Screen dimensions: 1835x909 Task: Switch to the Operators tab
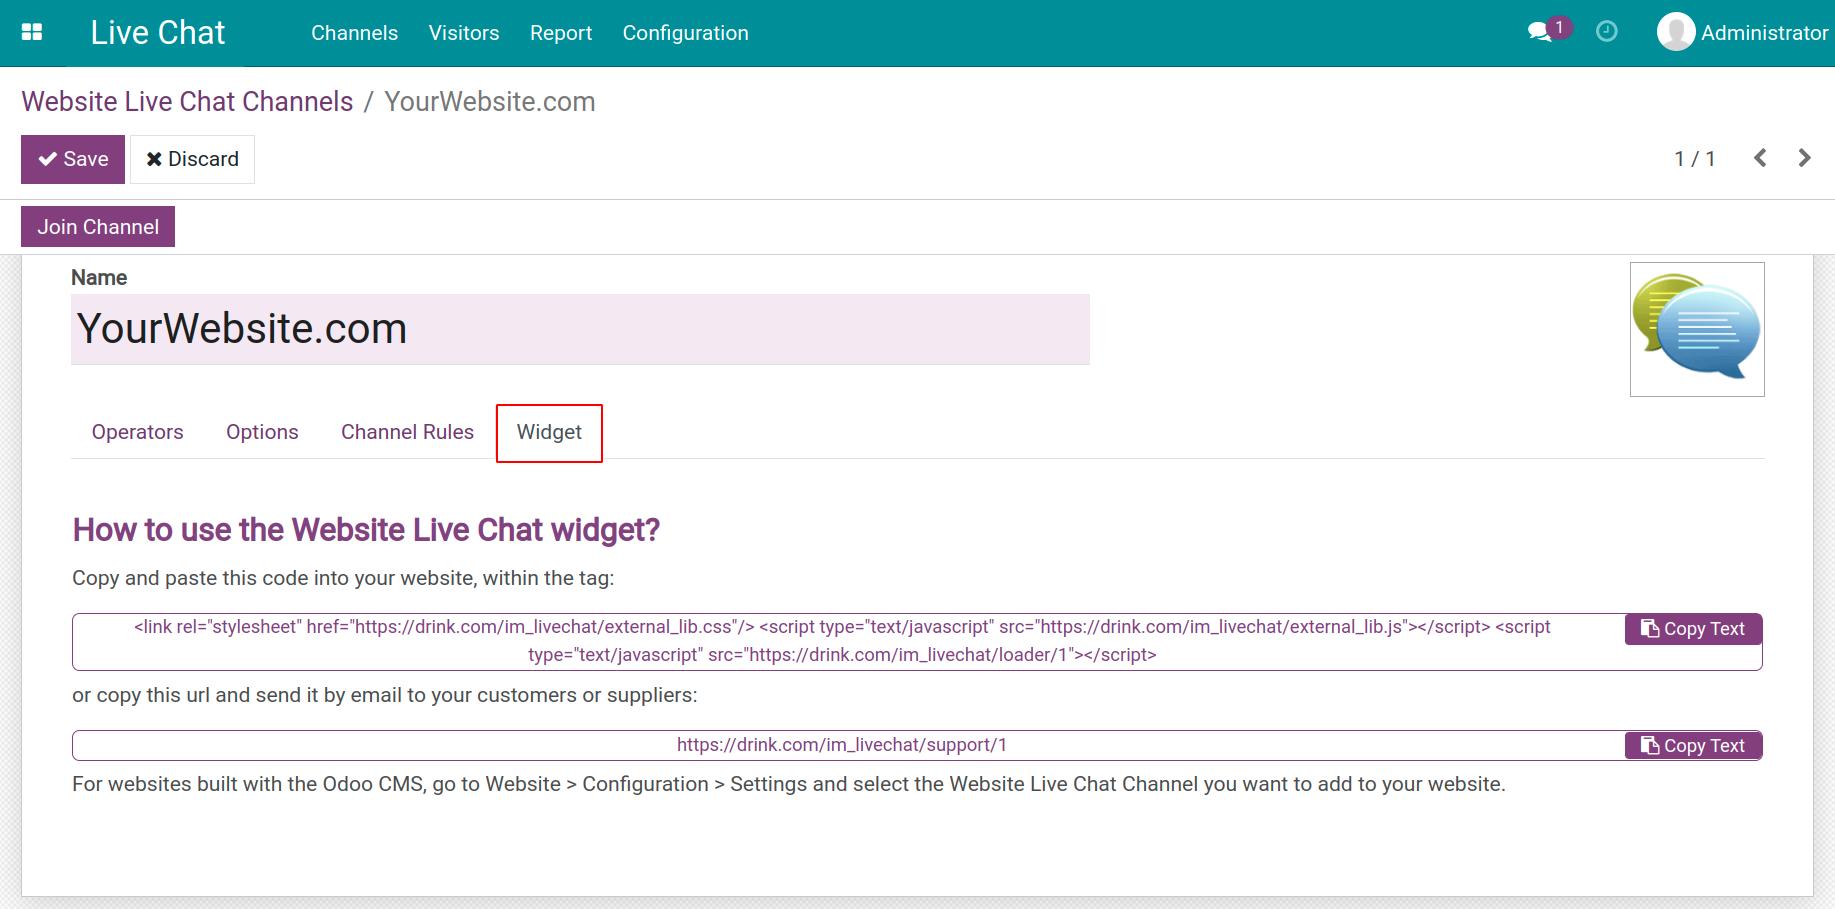[x=137, y=432]
